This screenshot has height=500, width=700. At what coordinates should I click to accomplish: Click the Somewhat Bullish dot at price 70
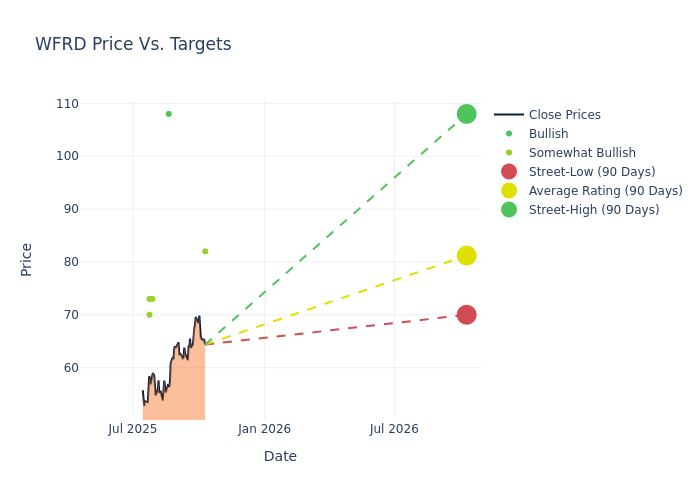point(149,315)
